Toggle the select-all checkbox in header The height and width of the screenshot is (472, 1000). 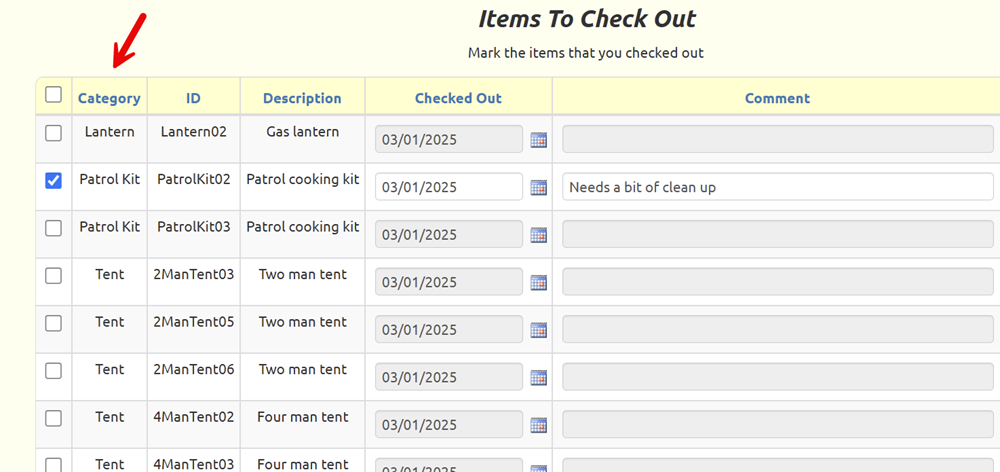point(54,95)
